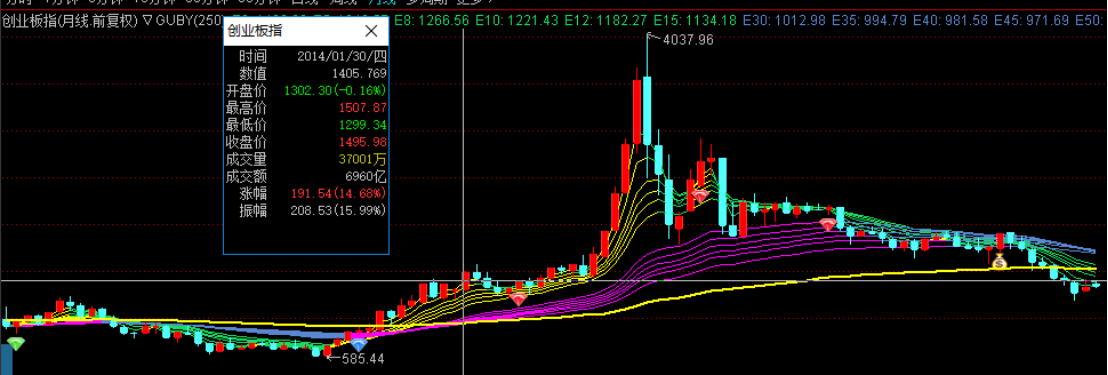Close the 创业板指 data popup
The image size is (1108, 375).
point(371,30)
